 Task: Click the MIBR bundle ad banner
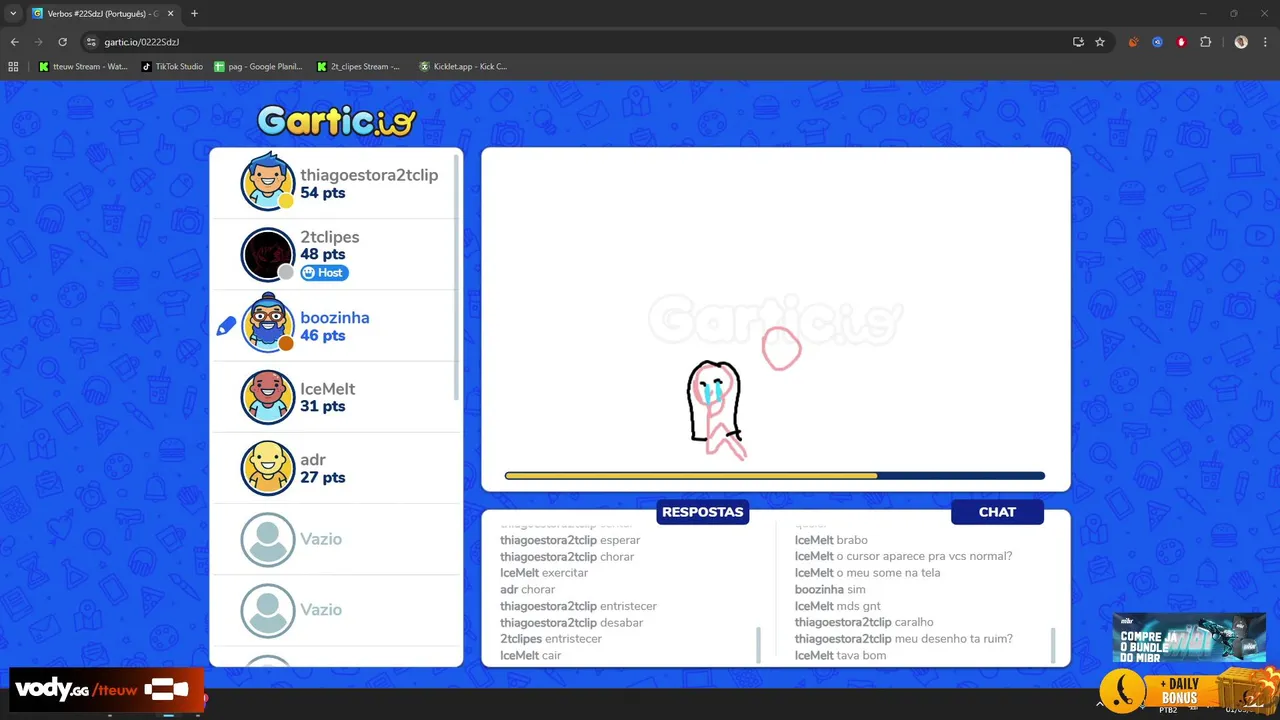pos(1189,638)
